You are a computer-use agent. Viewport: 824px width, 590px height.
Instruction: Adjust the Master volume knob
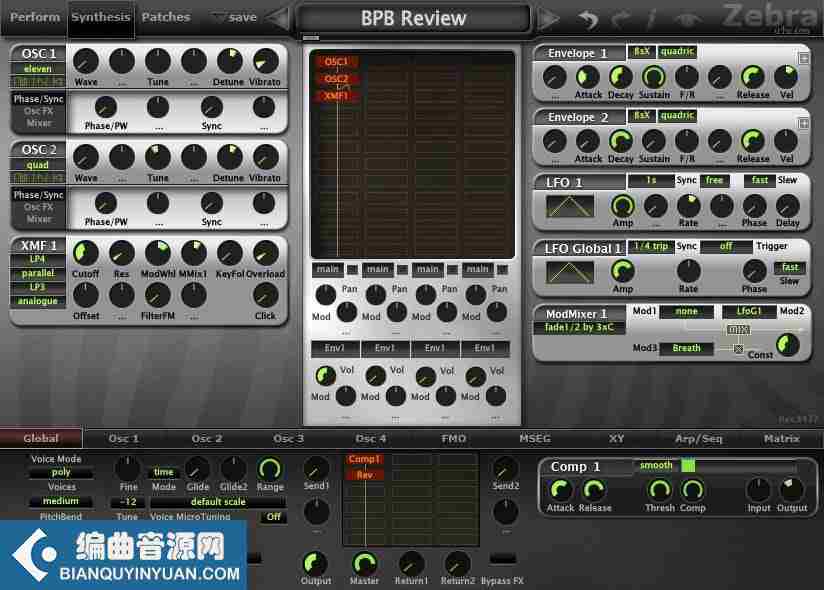pos(364,564)
